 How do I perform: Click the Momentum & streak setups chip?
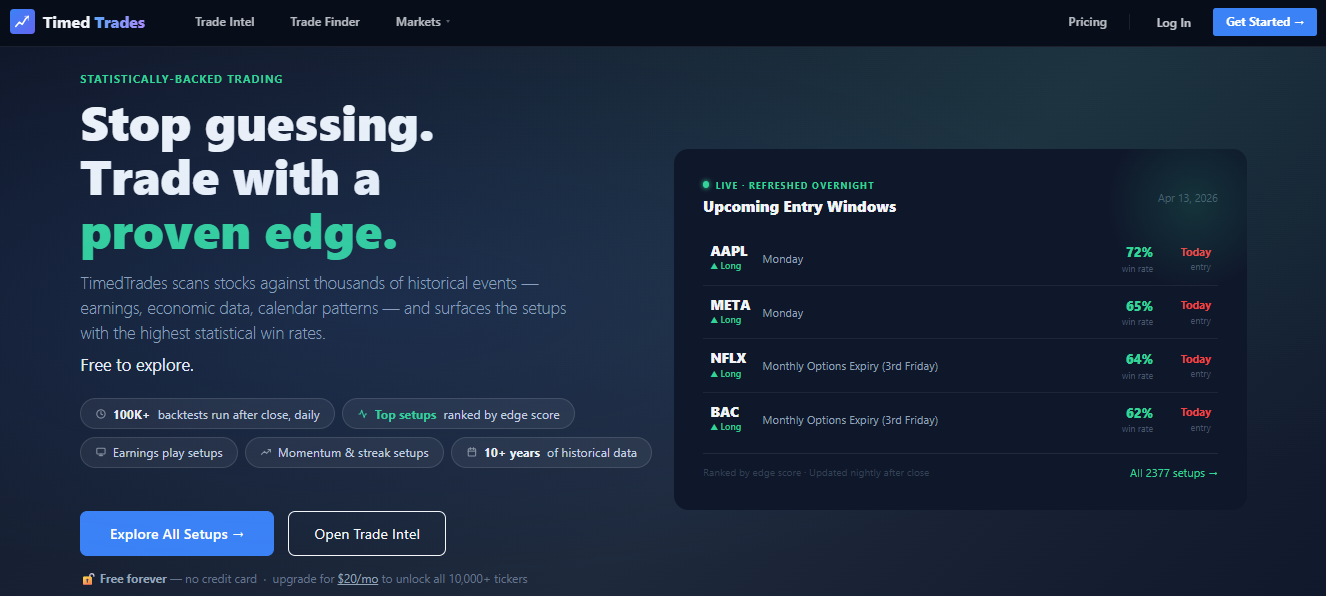345,453
